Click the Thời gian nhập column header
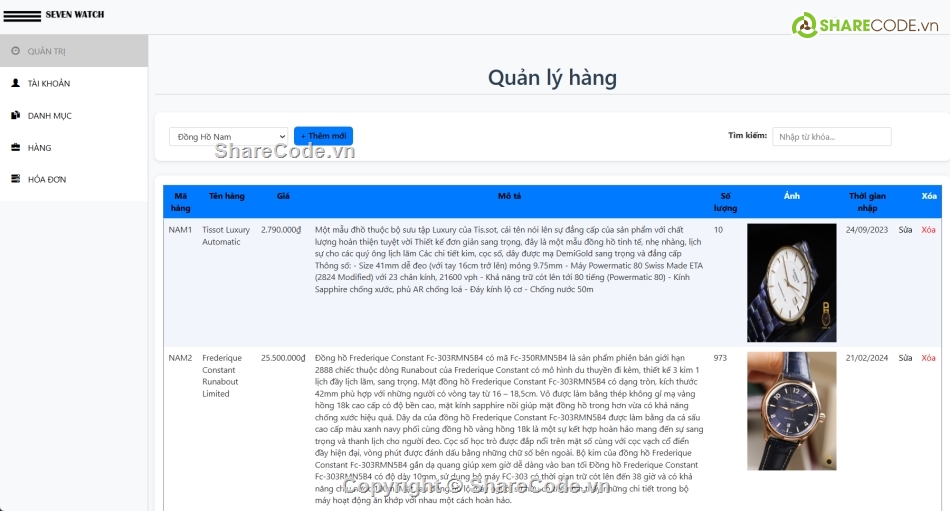 (867, 202)
